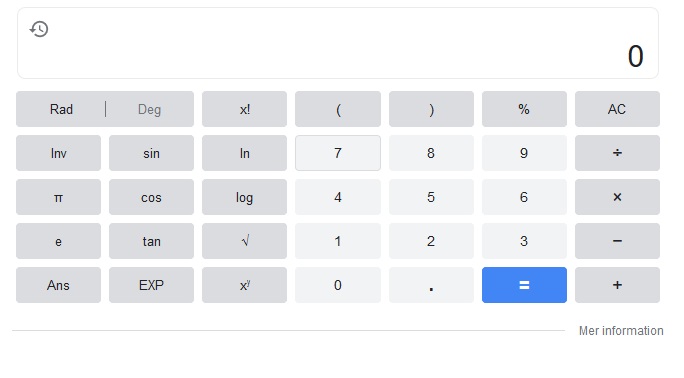
Task: Toggle the Inv inverse functions key
Action: pos(58,153)
